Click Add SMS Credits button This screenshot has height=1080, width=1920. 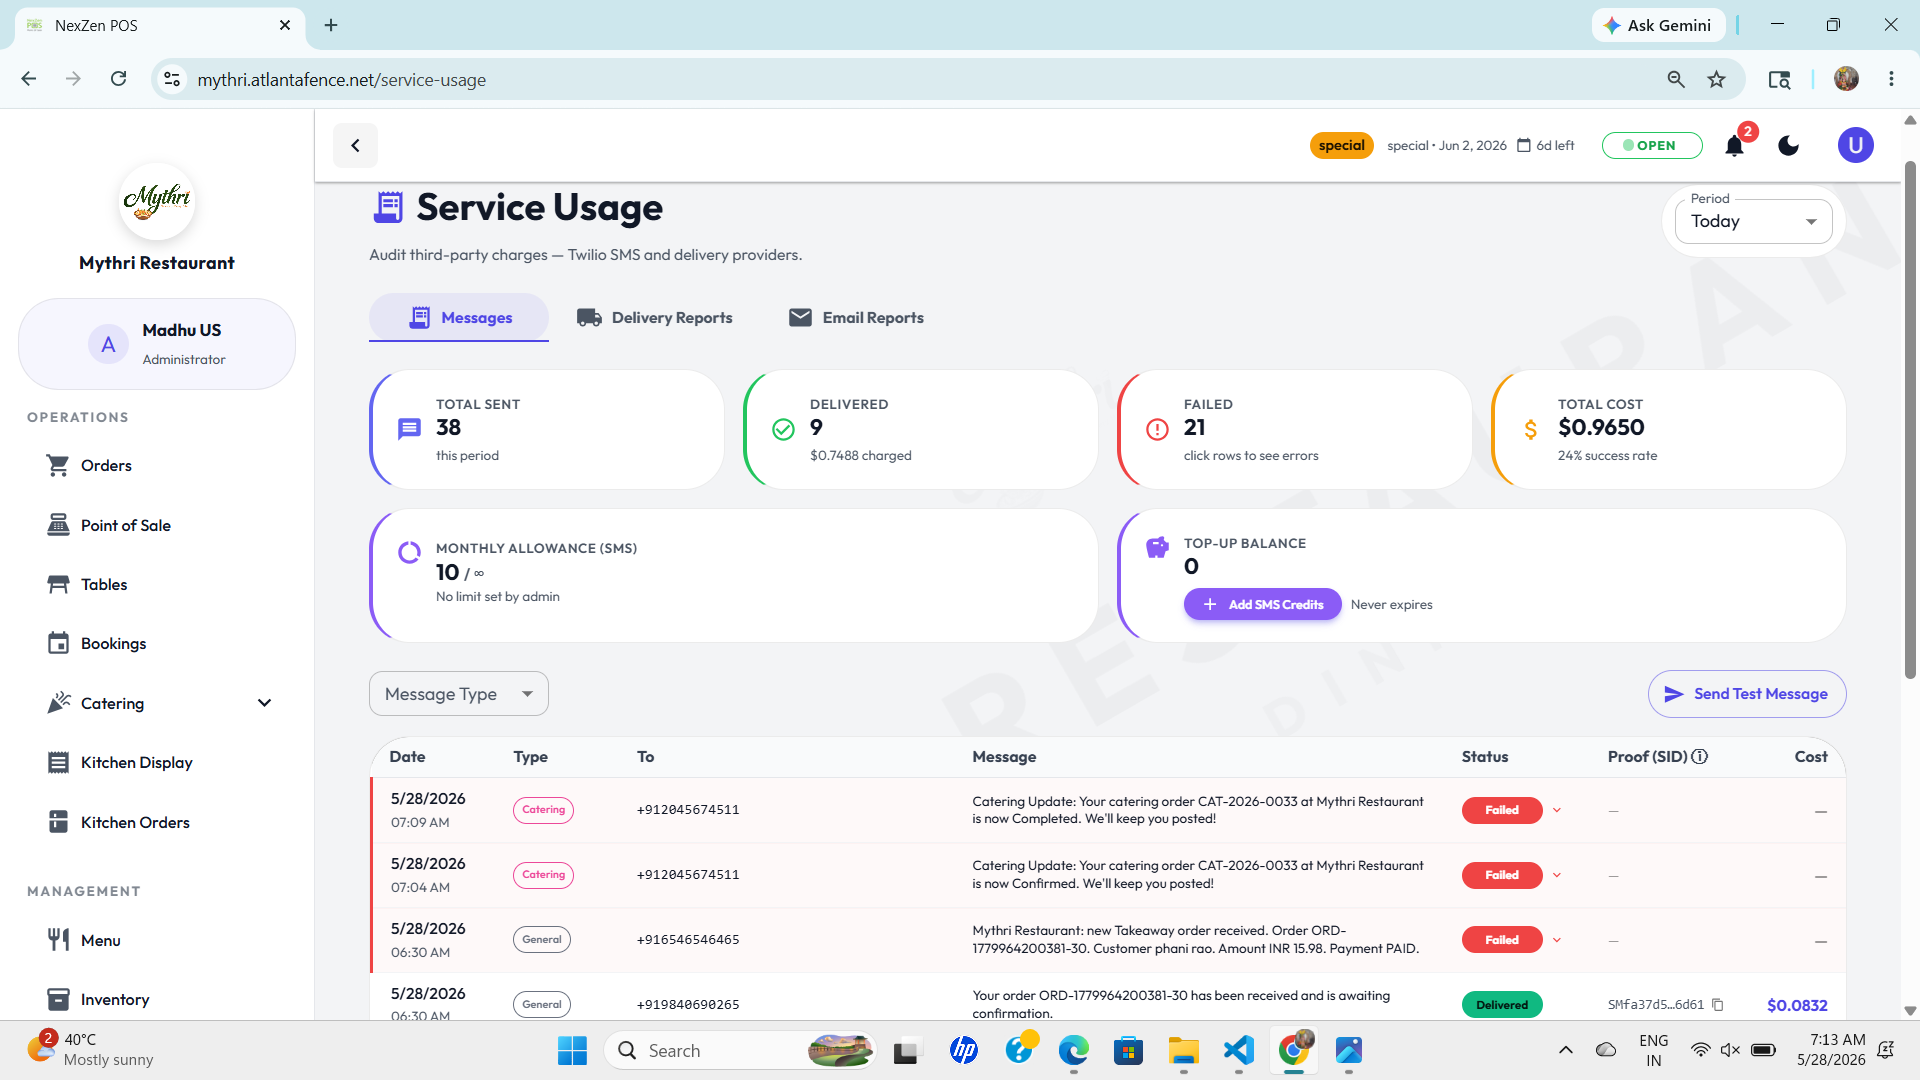[x=1262, y=605]
